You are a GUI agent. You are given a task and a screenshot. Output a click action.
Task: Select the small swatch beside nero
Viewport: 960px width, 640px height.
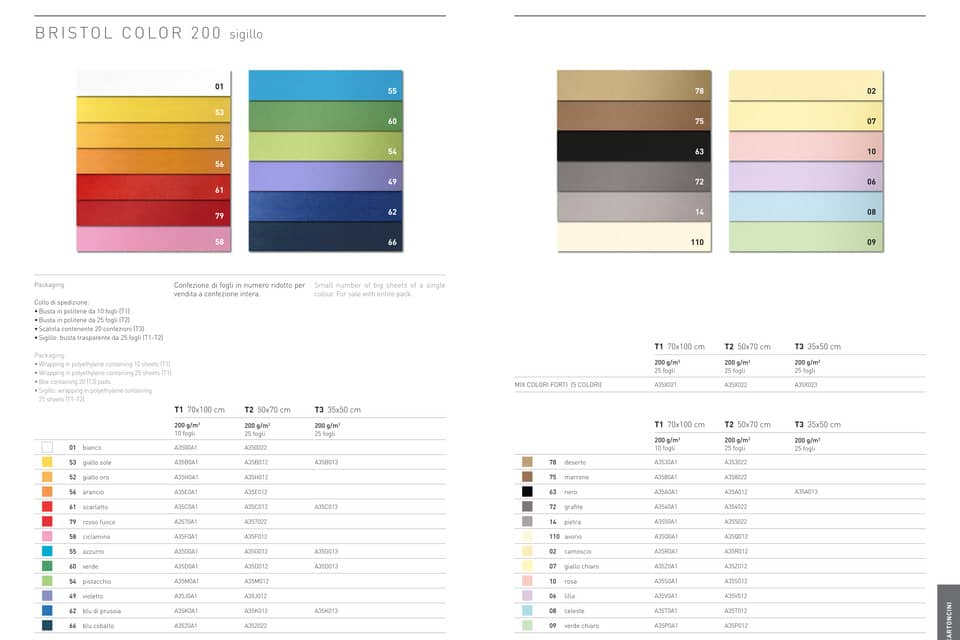[527, 491]
